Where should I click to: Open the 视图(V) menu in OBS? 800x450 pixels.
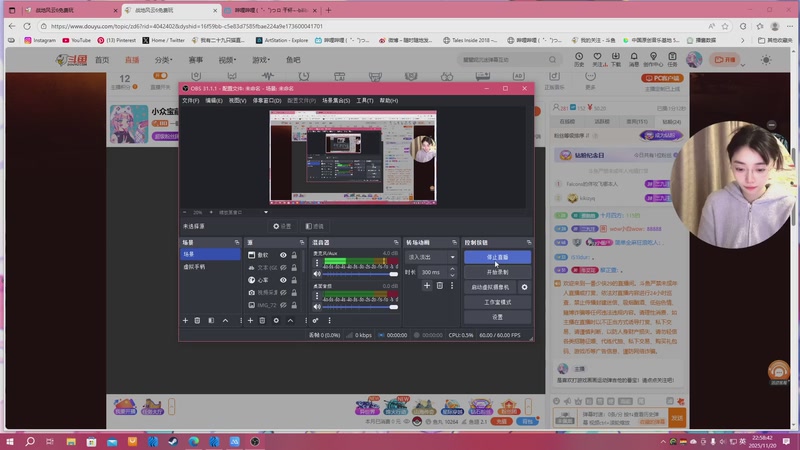pyautogui.click(x=237, y=101)
